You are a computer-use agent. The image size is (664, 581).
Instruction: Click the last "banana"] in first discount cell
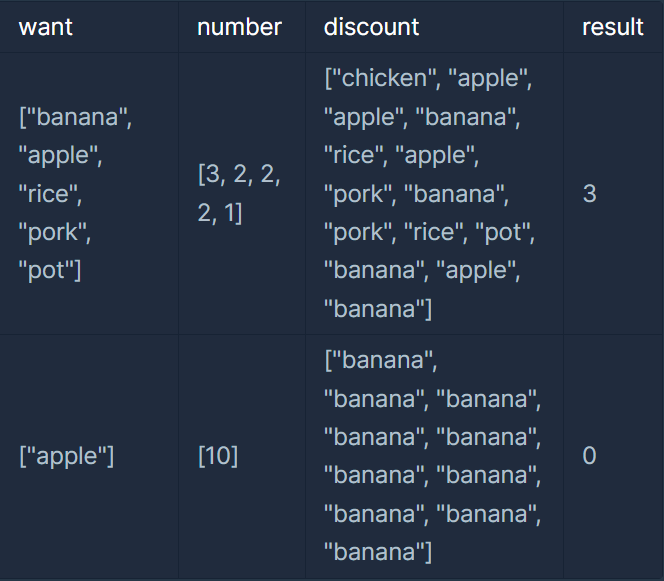378,309
